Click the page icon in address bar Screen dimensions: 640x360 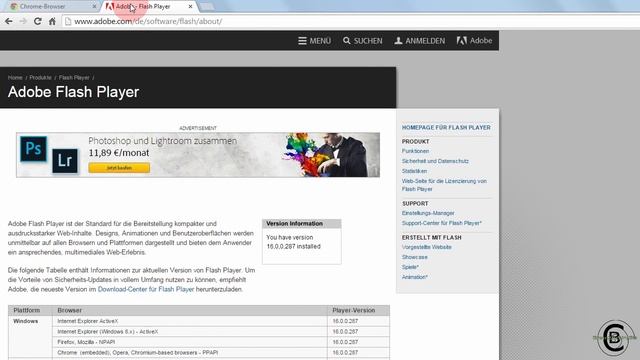(68, 21)
